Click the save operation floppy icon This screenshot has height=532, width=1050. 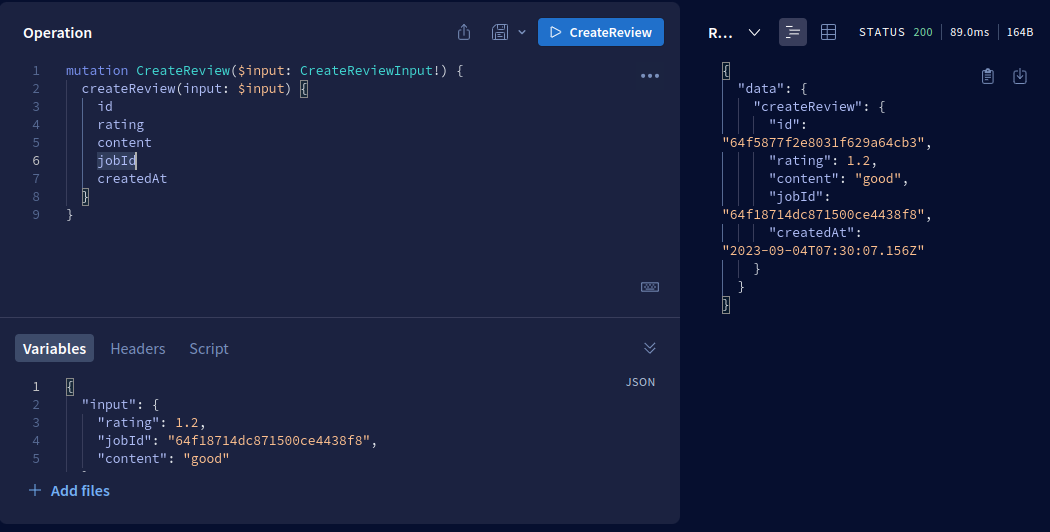[x=500, y=32]
